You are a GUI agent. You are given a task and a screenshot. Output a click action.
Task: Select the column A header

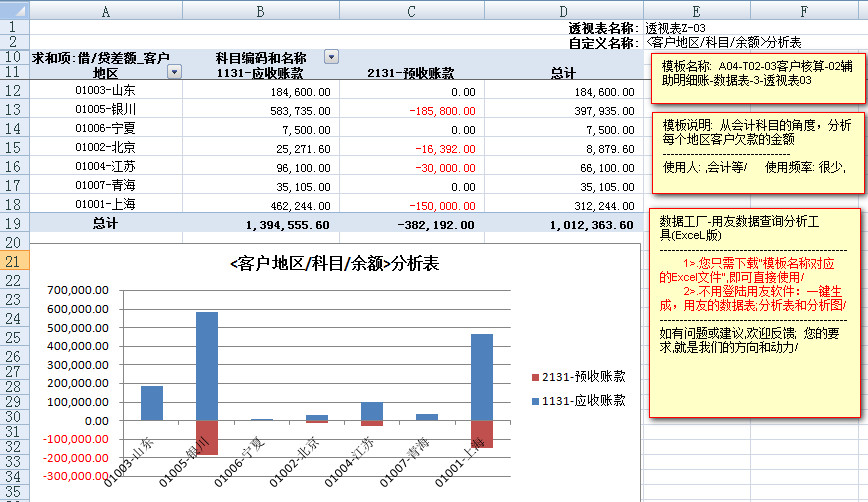(106, 10)
